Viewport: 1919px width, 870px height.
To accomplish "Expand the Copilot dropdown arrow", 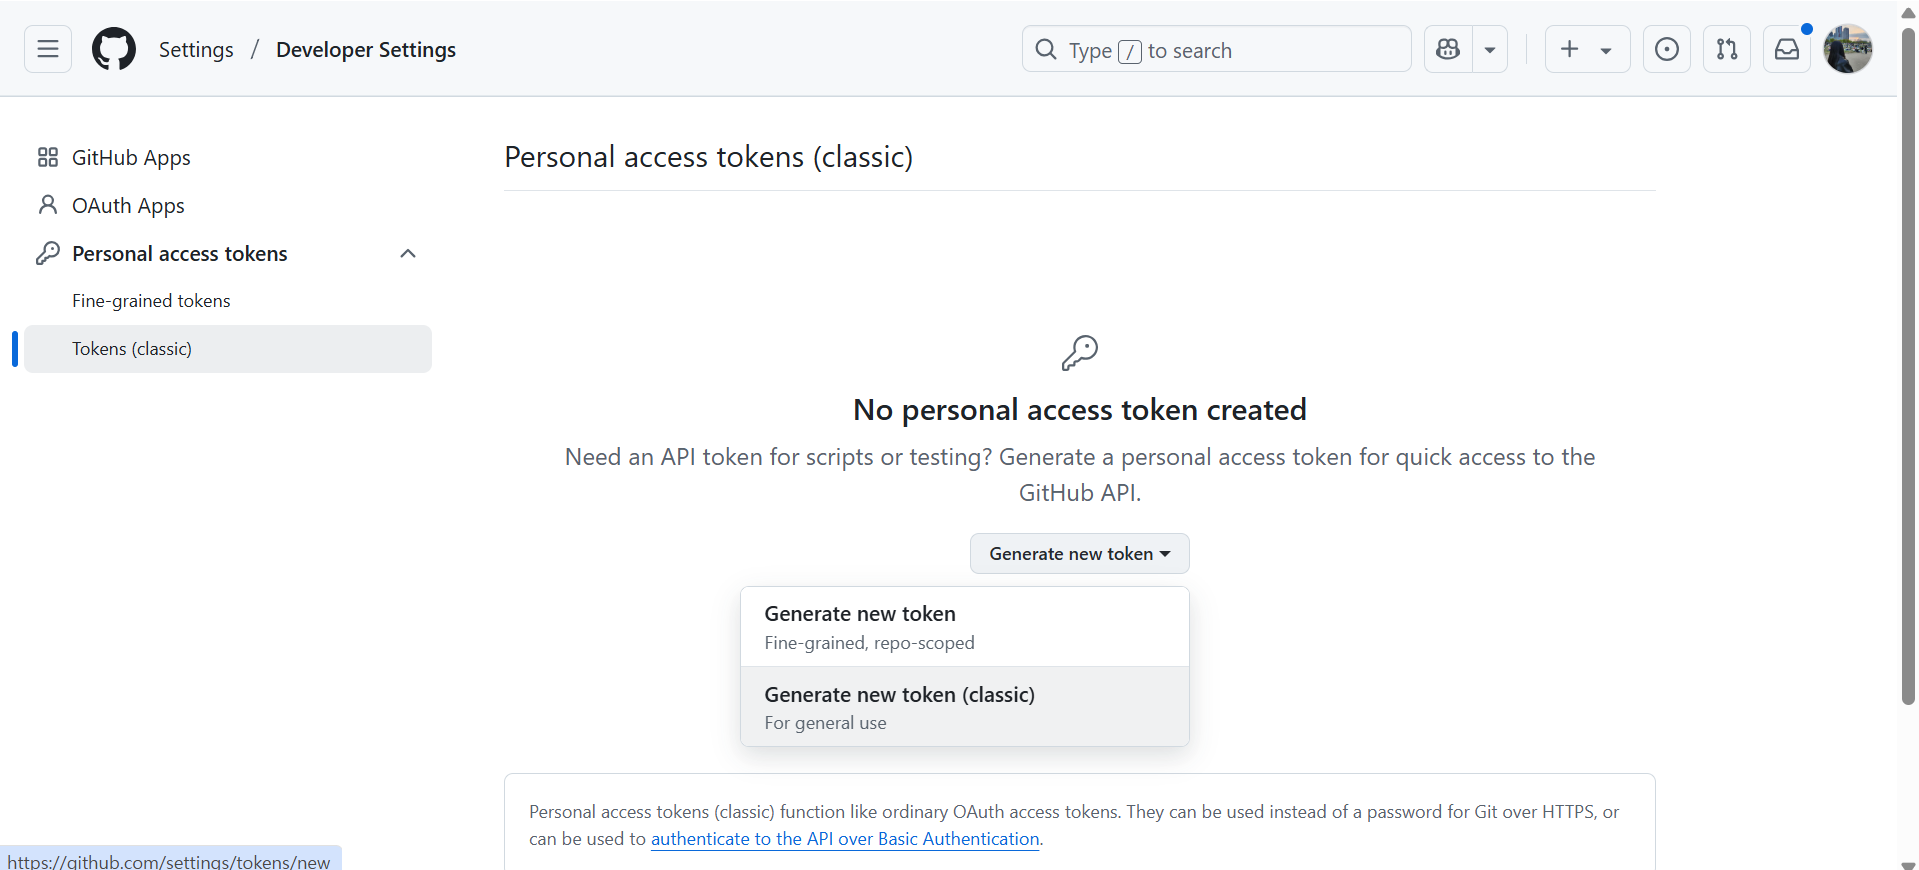I will 1490,49.
